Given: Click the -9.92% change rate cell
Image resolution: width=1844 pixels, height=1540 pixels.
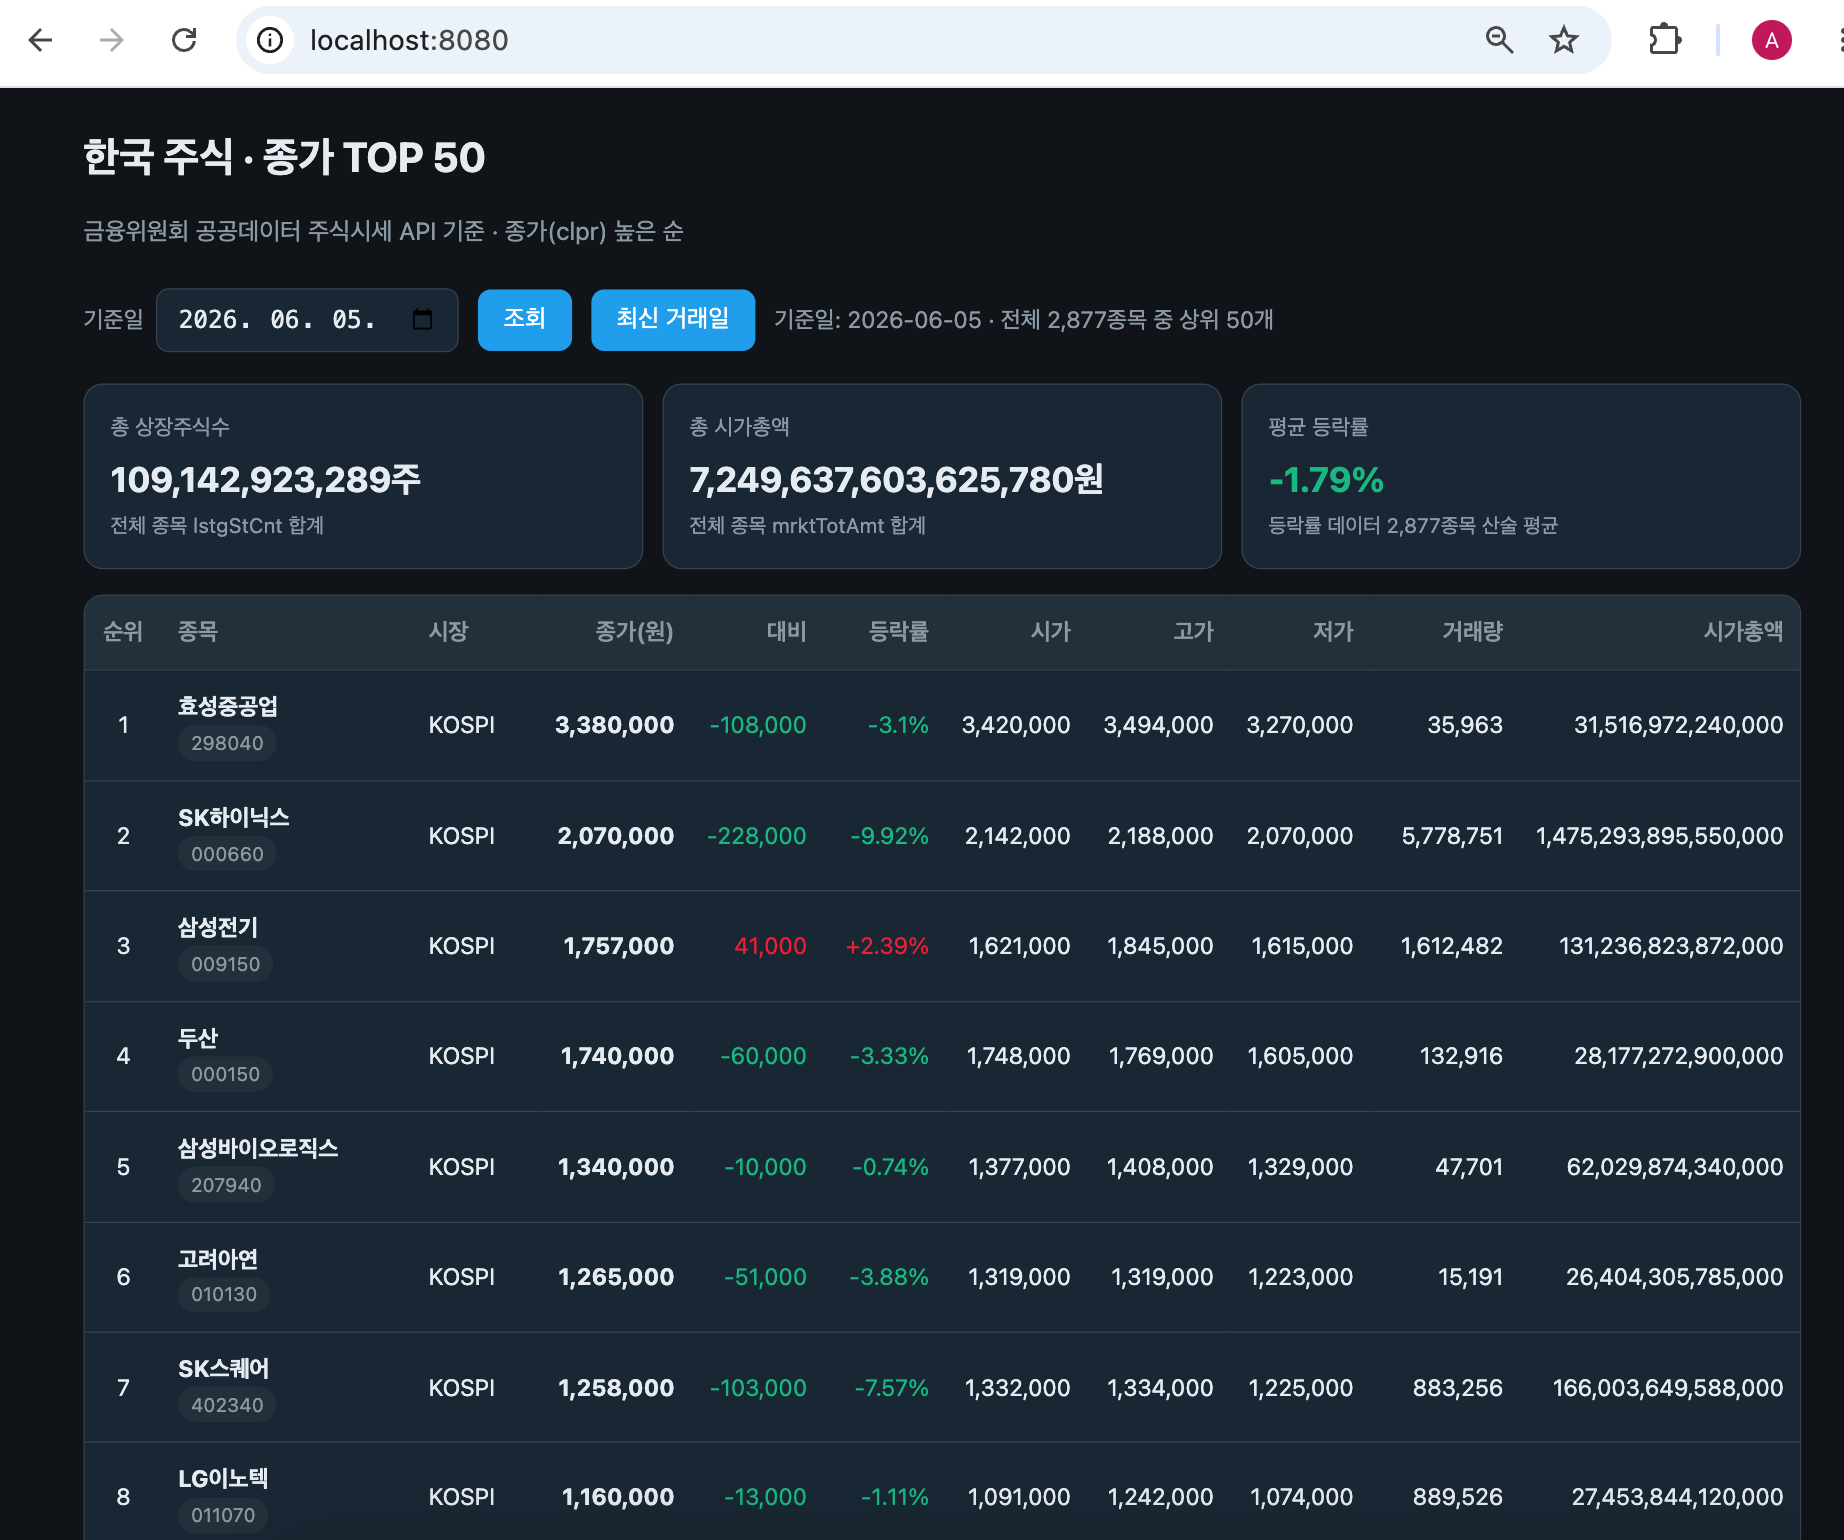Looking at the screenshot, I should (889, 836).
